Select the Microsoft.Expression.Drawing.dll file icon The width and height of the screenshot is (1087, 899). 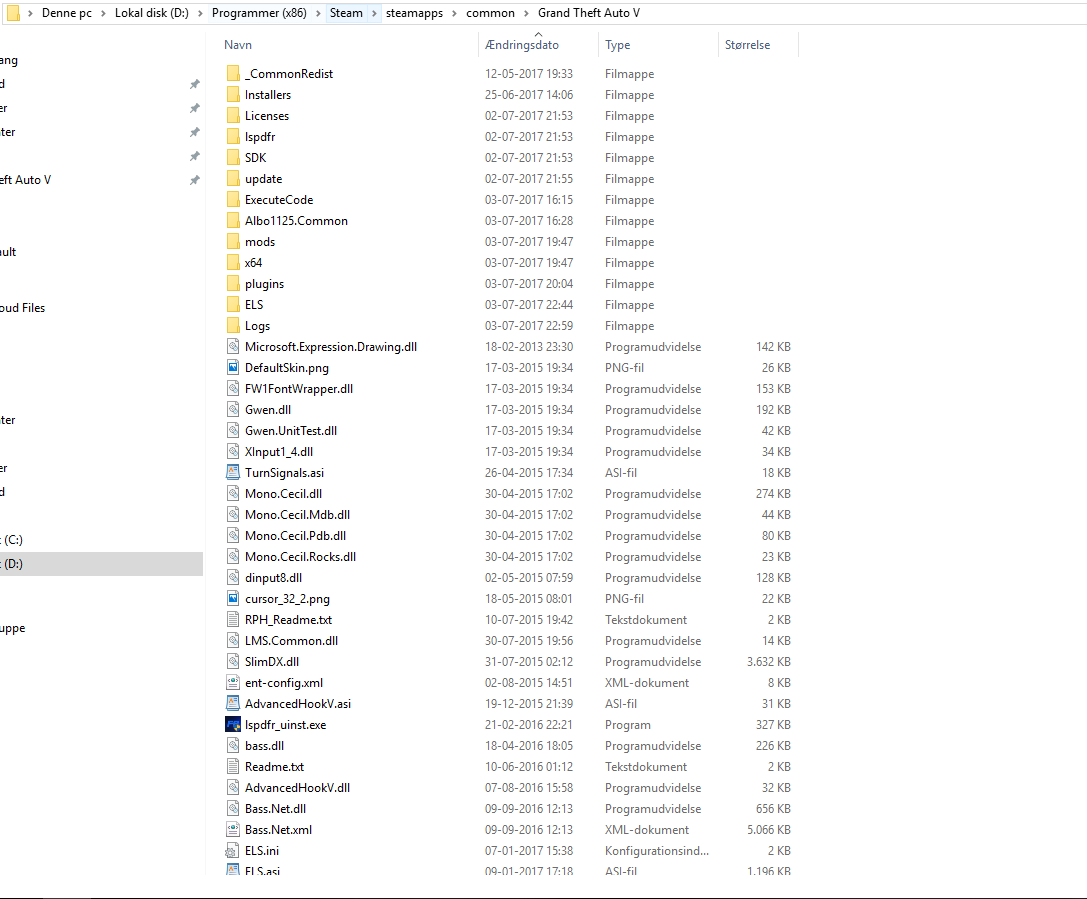234,347
